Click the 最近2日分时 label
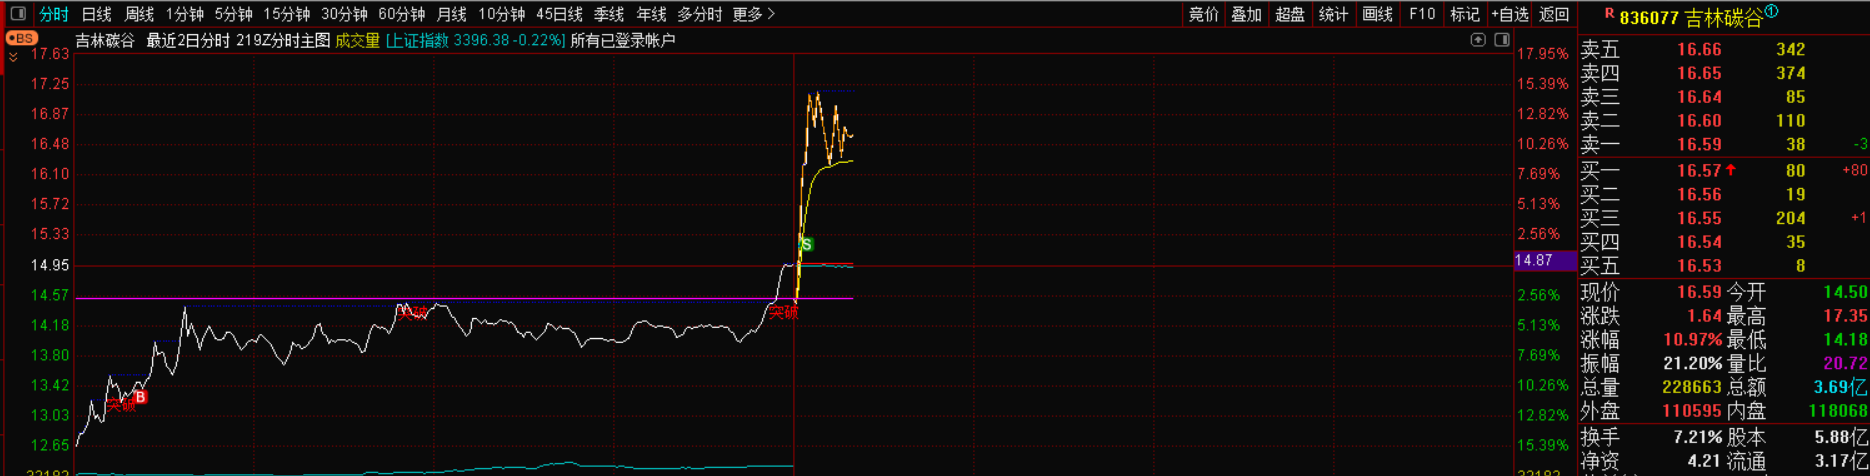 189,41
